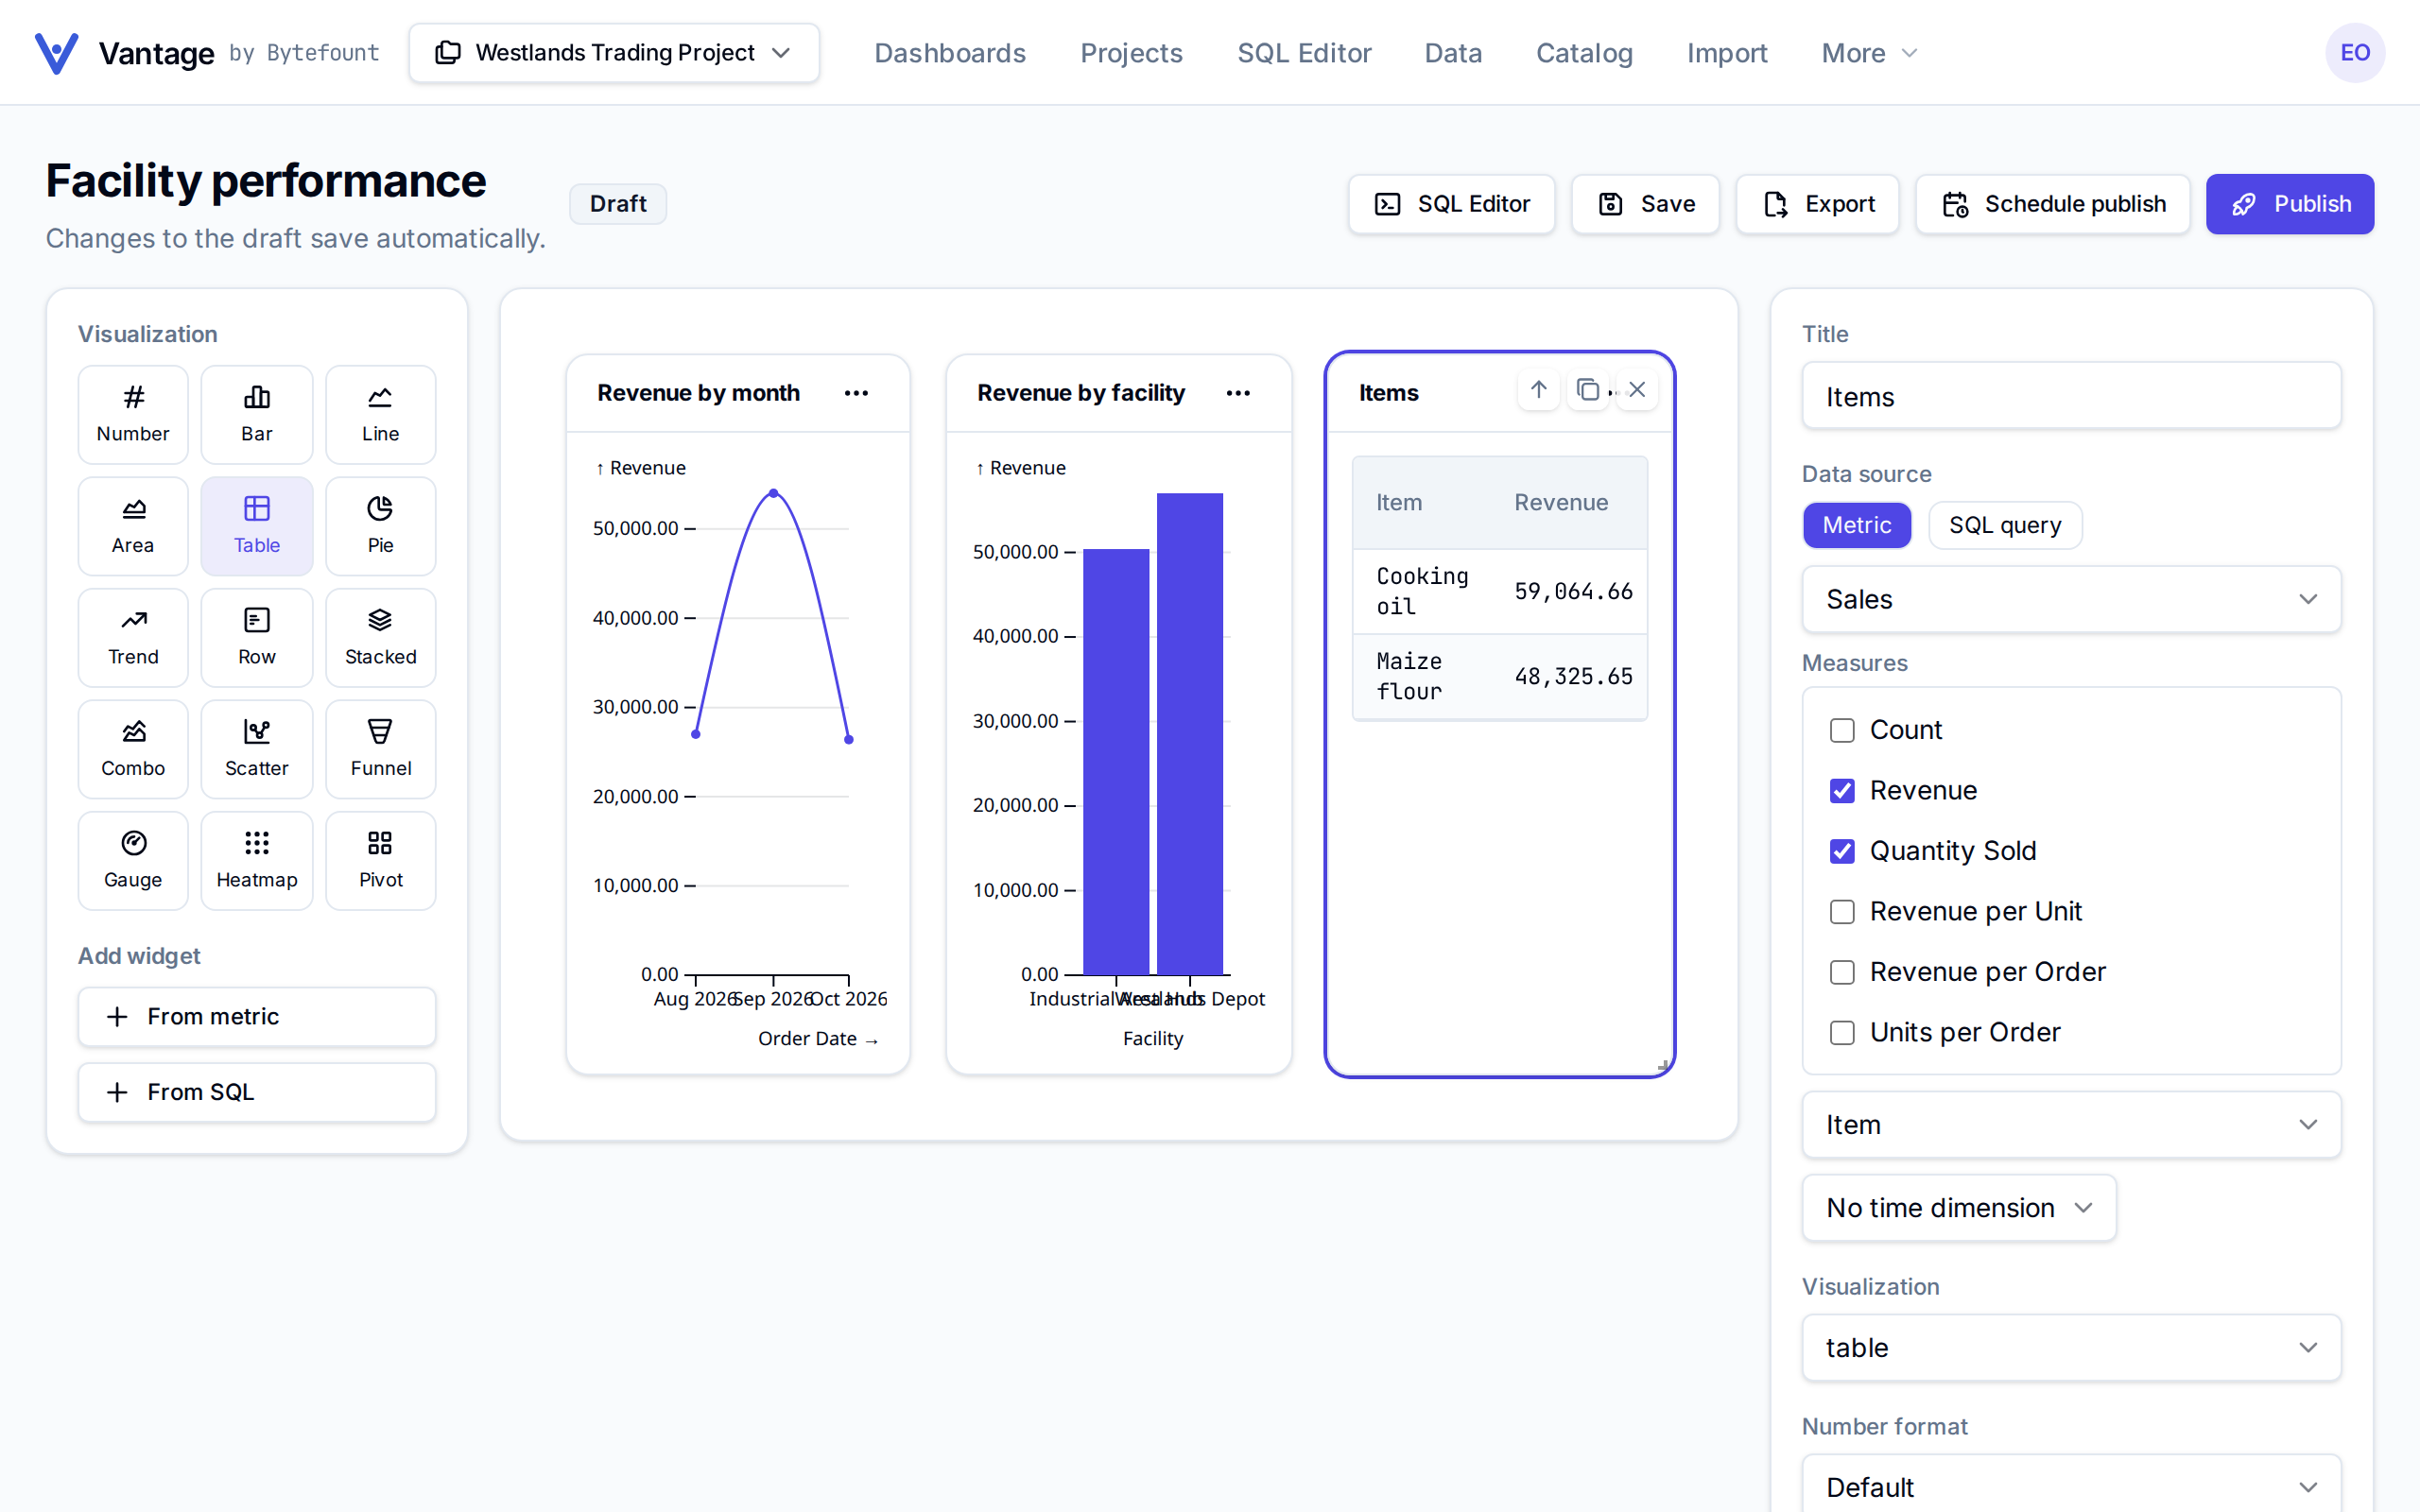Click the move-up arrow on Items widget

coord(1538,390)
